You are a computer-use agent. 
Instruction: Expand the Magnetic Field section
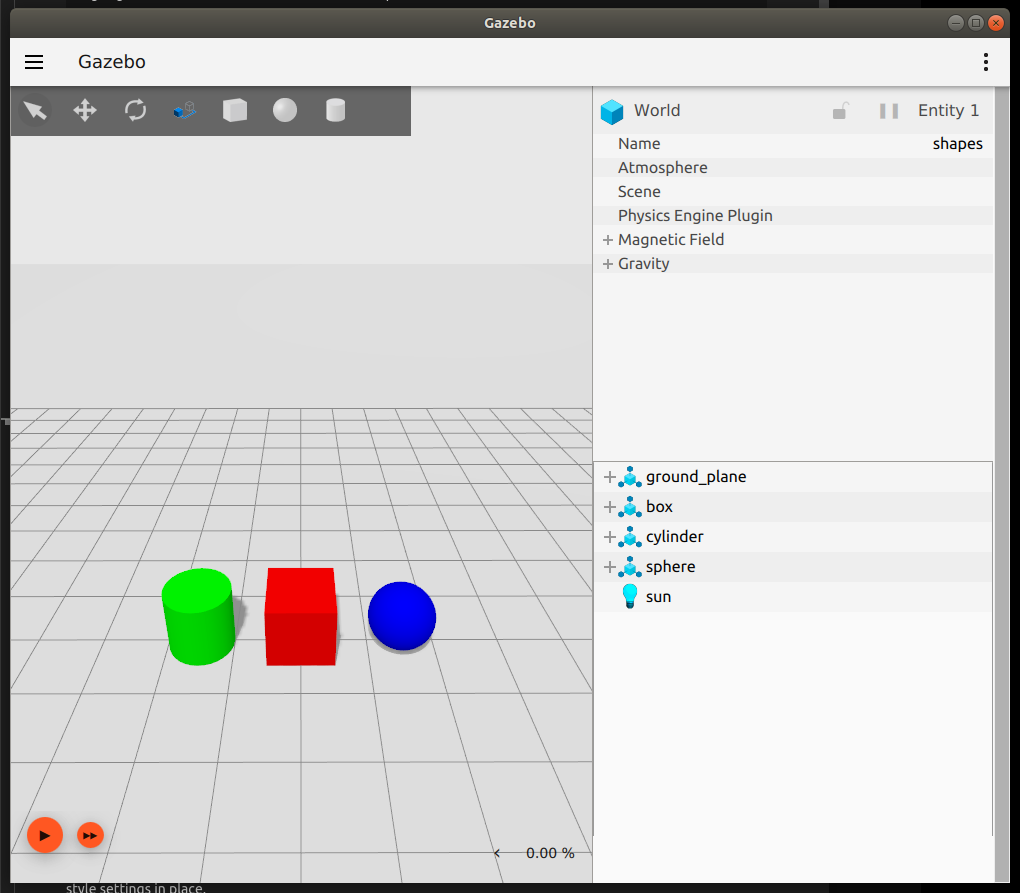(608, 240)
